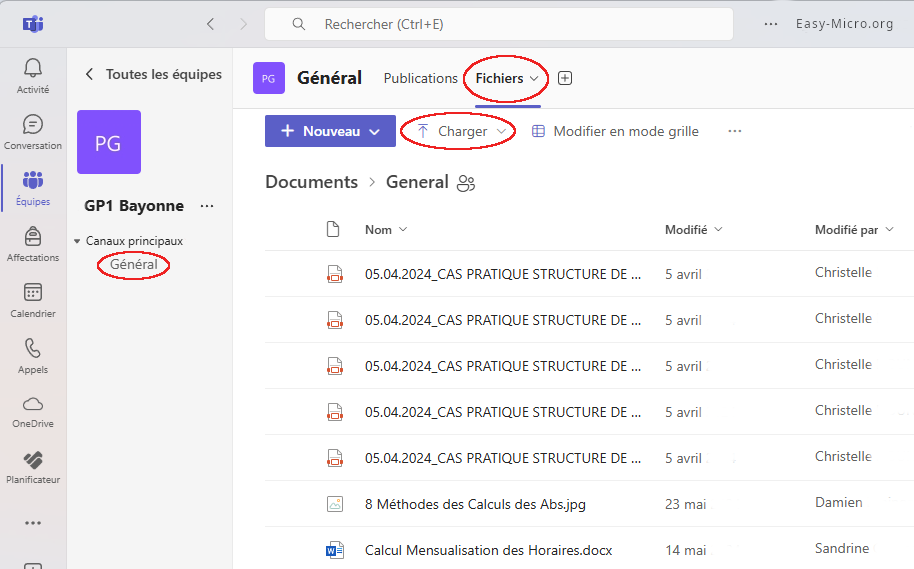Viewport: 914px width, 569px height.
Task: Click the add tab plus icon
Action: pyautogui.click(x=565, y=78)
